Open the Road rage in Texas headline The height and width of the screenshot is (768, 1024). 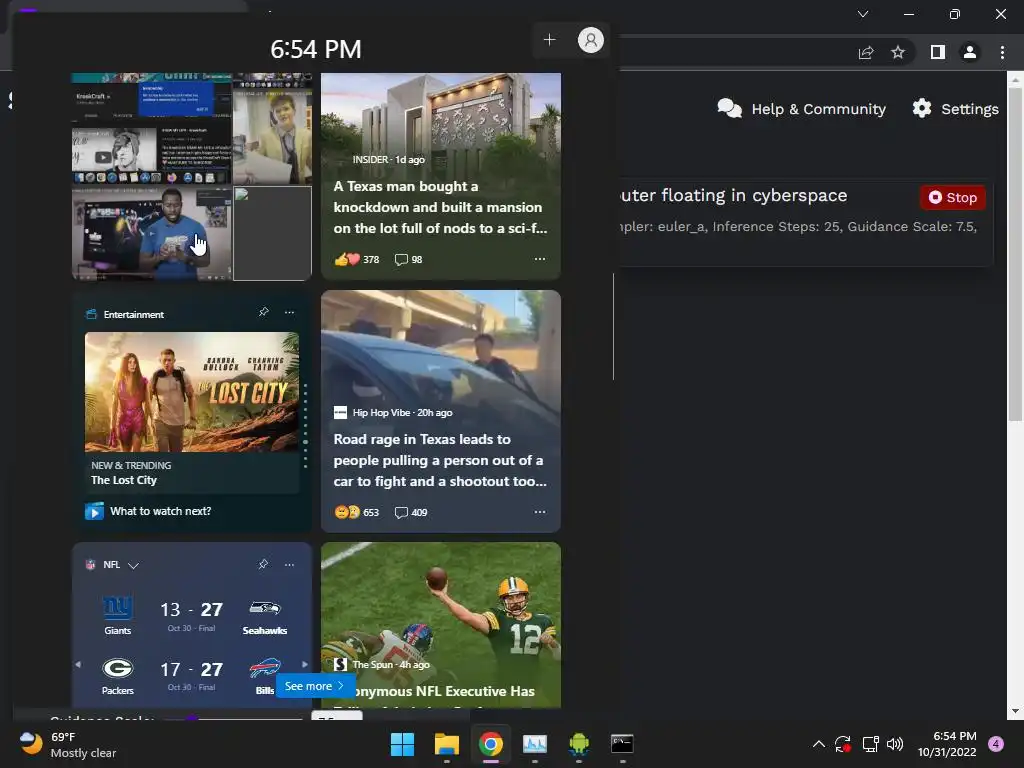coord(440,460)
